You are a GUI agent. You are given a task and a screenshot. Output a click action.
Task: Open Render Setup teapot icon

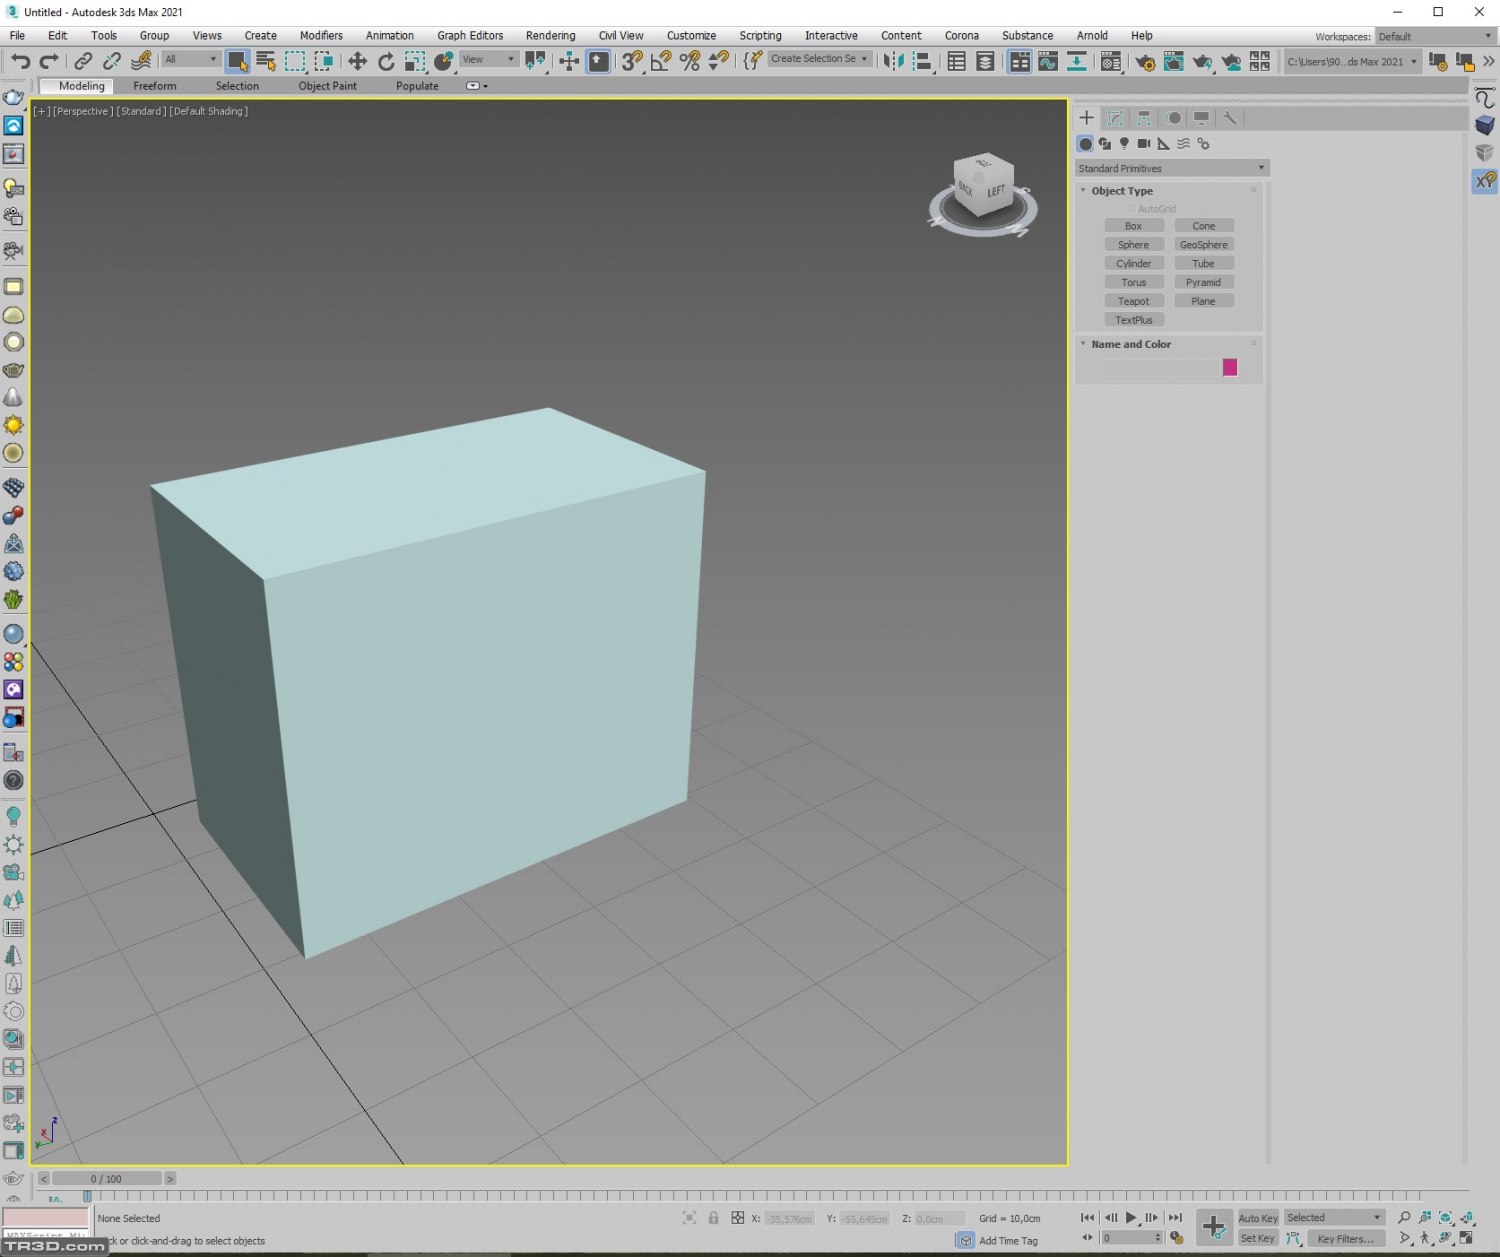[1145, 62]
